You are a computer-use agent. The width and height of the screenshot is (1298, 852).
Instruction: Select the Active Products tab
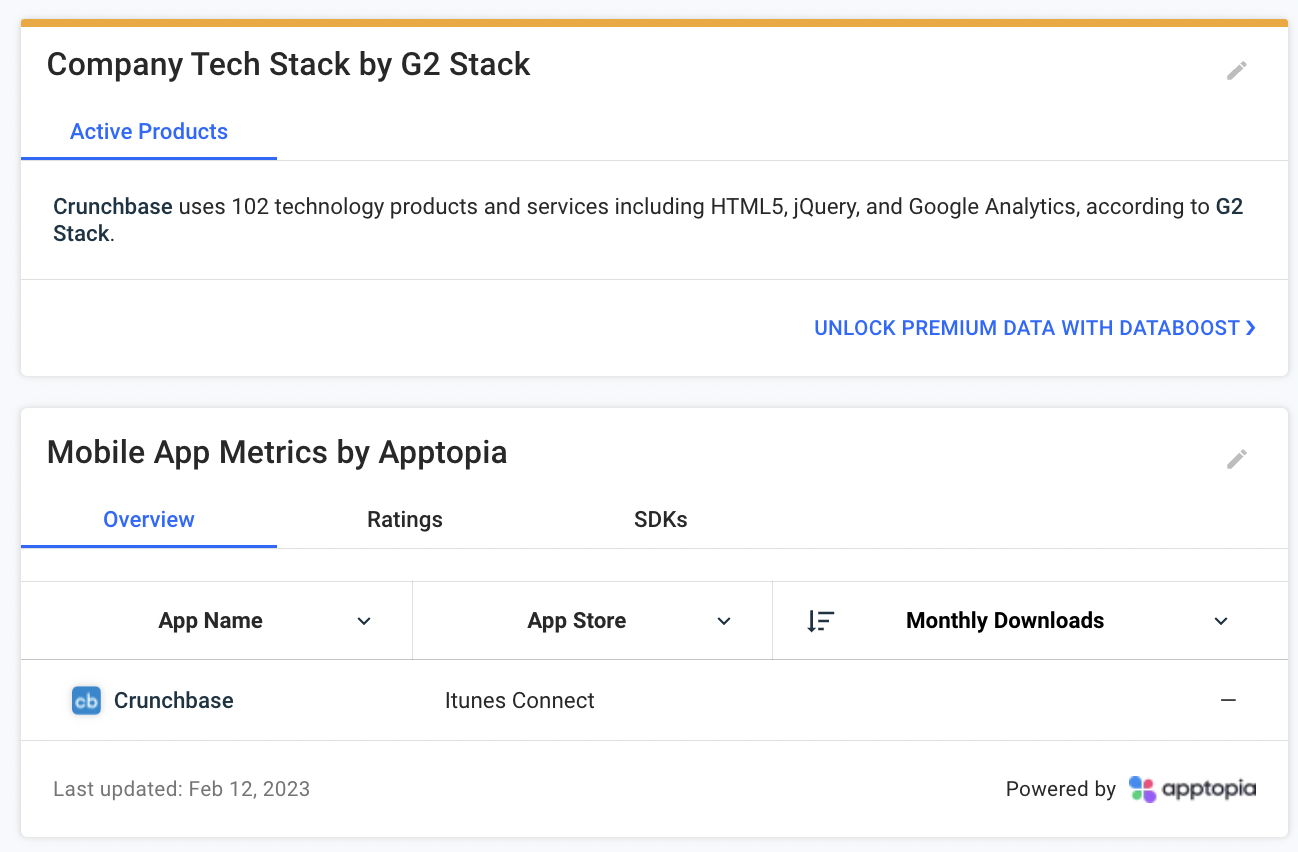149,132
